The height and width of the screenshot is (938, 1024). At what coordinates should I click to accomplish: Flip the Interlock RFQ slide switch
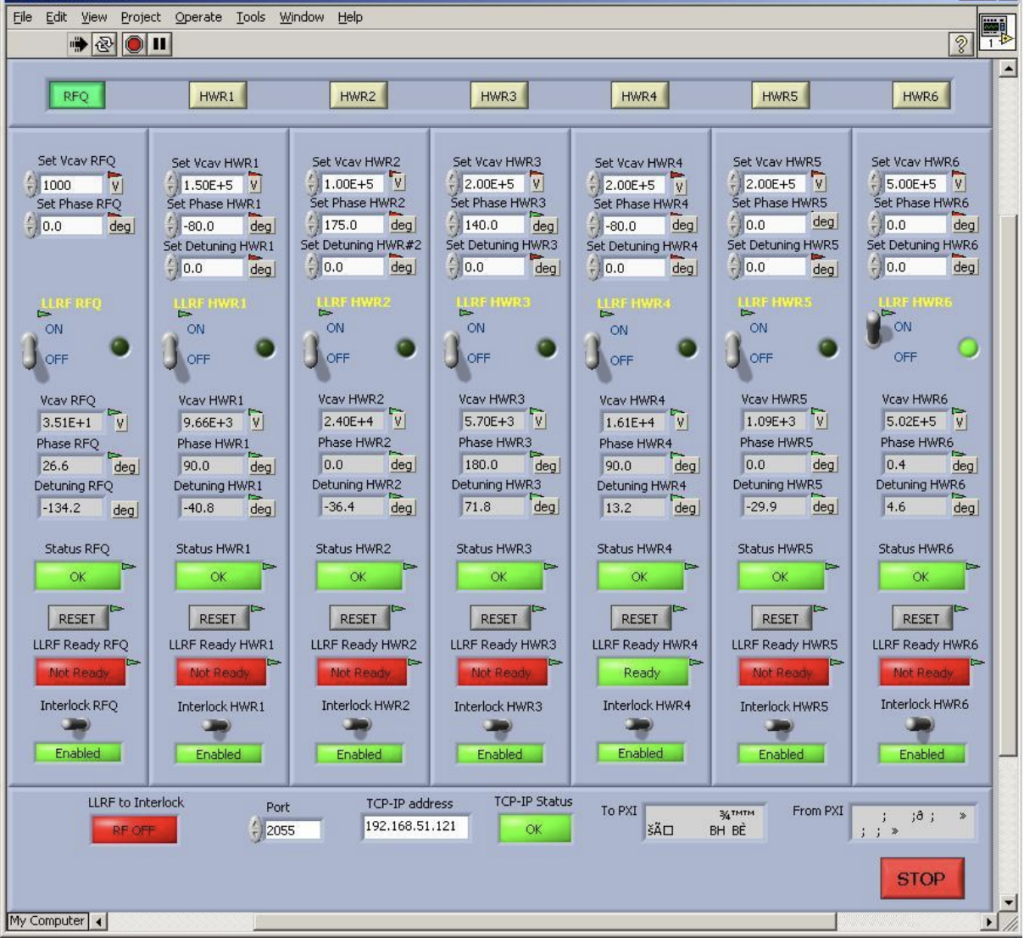tap(75, 724)
